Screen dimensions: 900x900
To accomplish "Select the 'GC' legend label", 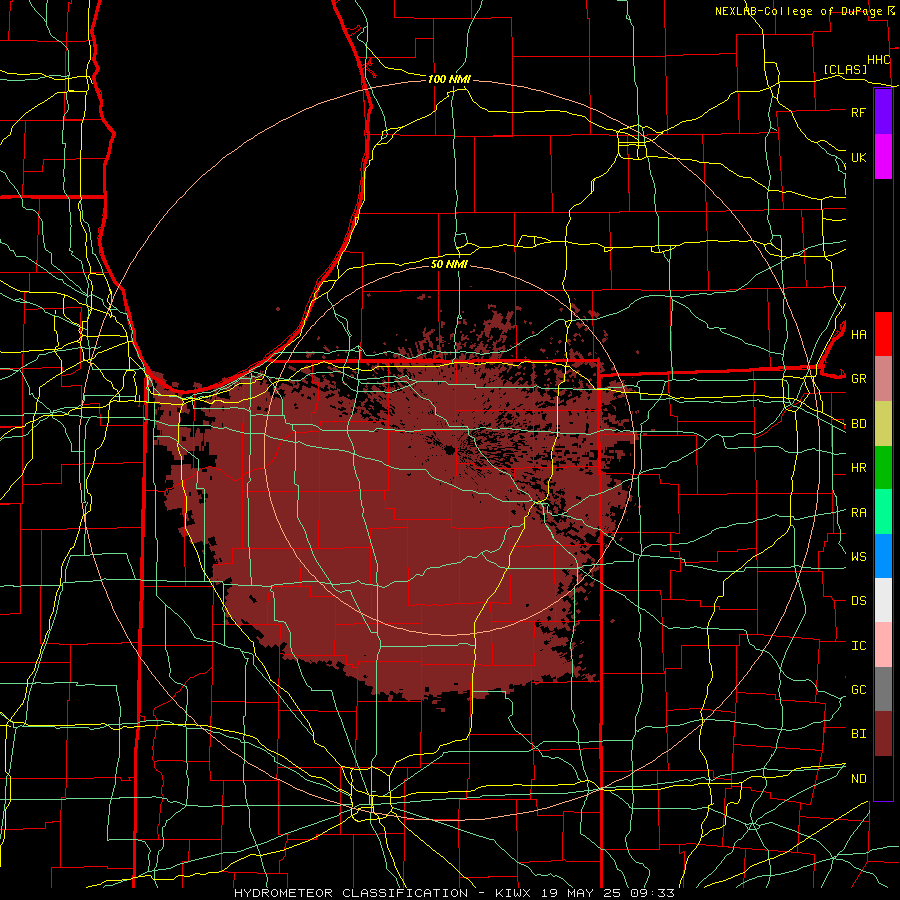I will (x=858, y=689).
